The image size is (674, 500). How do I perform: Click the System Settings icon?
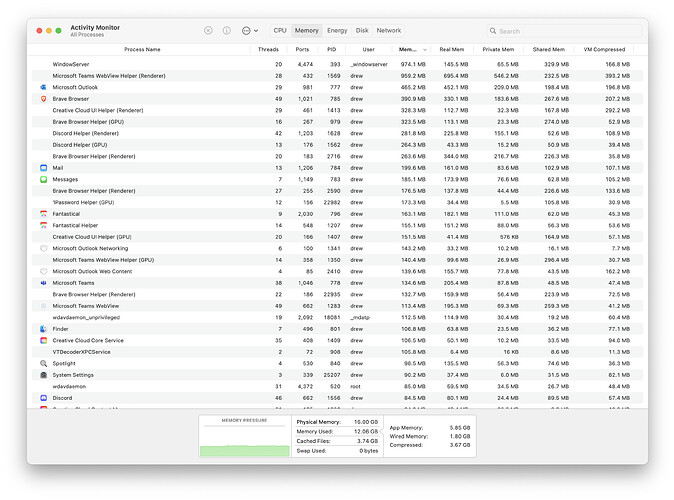[43, 375]
